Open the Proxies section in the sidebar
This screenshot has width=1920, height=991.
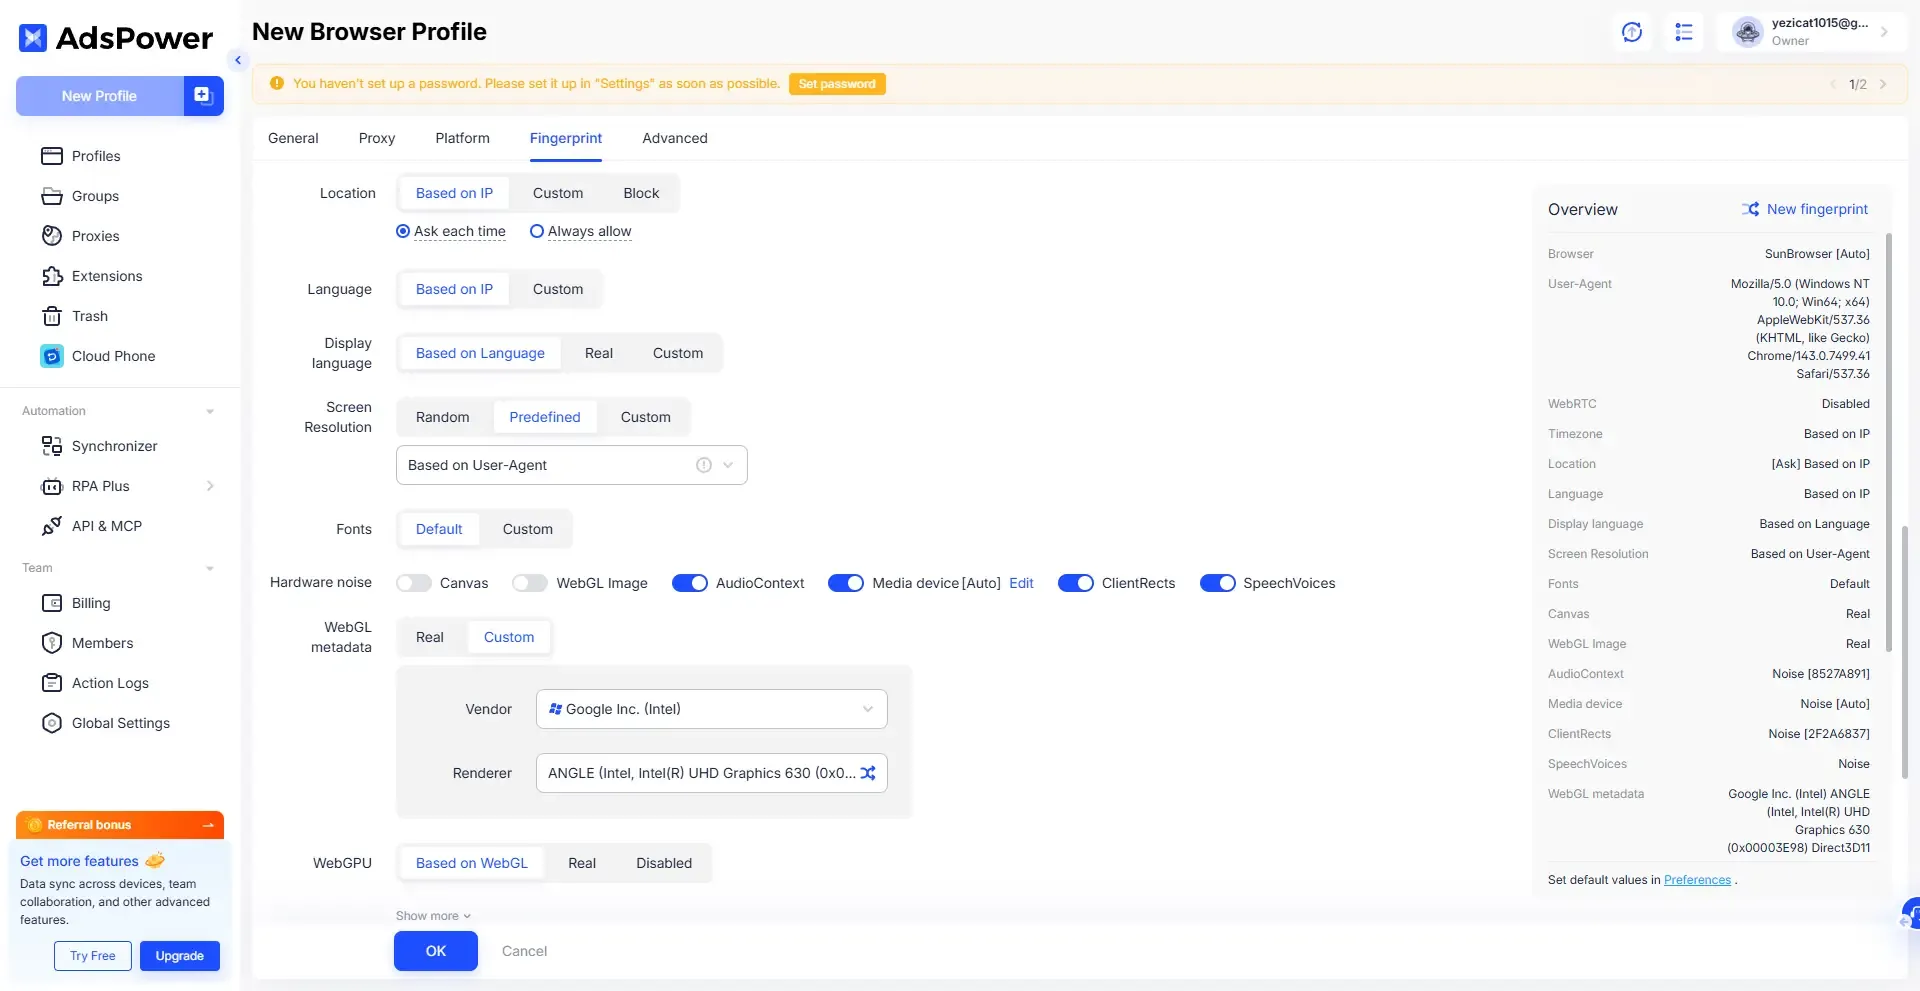97,236
